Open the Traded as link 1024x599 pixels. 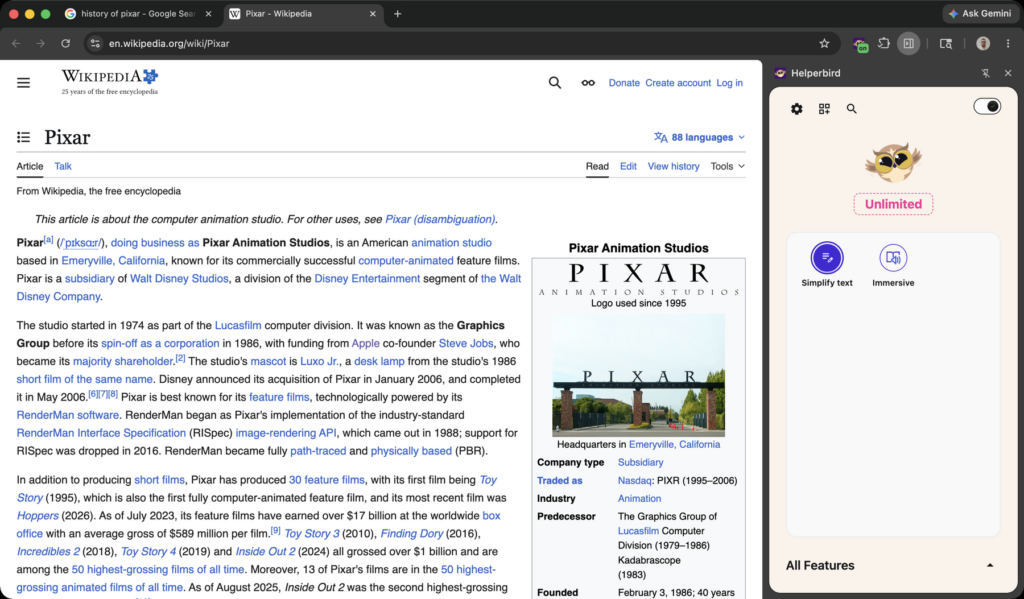[559, 481]
